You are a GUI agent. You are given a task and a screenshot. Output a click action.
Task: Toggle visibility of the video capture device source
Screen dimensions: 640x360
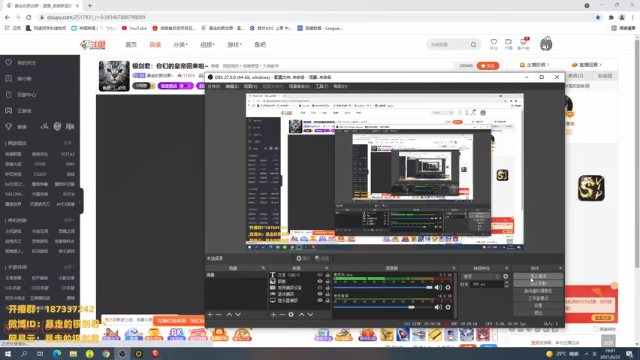[x=320, y=288]
